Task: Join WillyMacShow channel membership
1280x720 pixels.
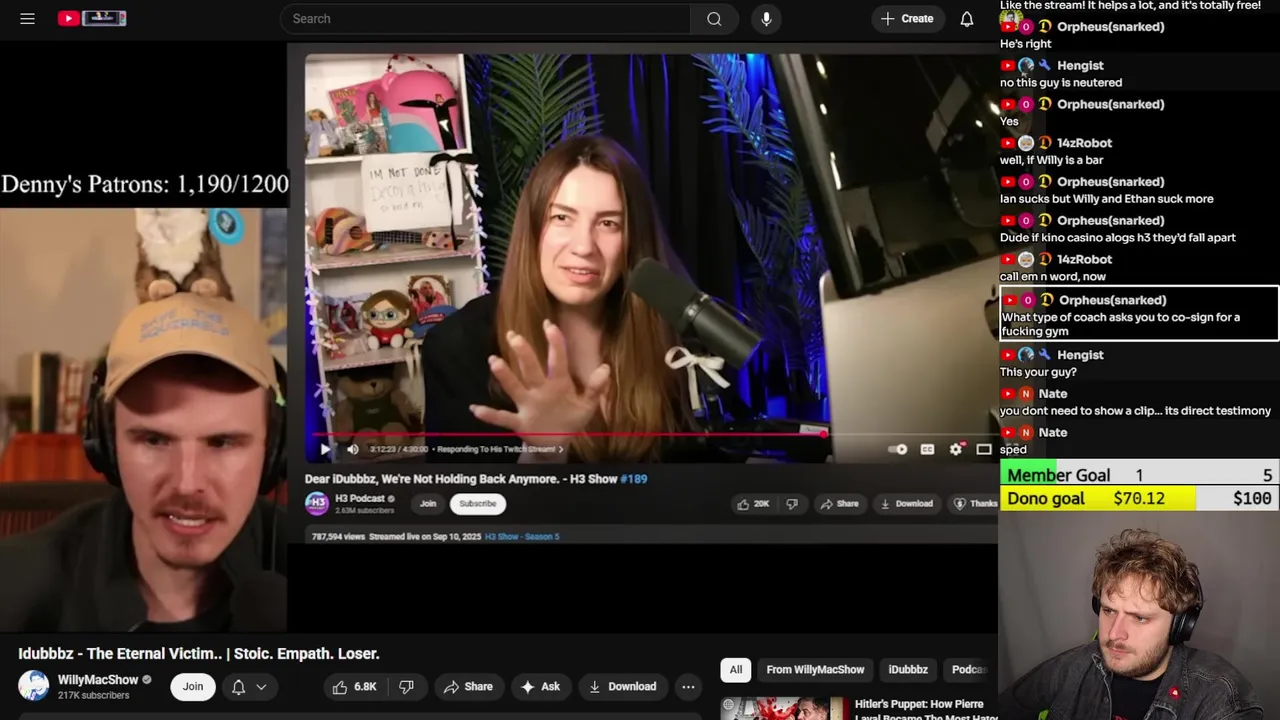Action: coord(193,687)
